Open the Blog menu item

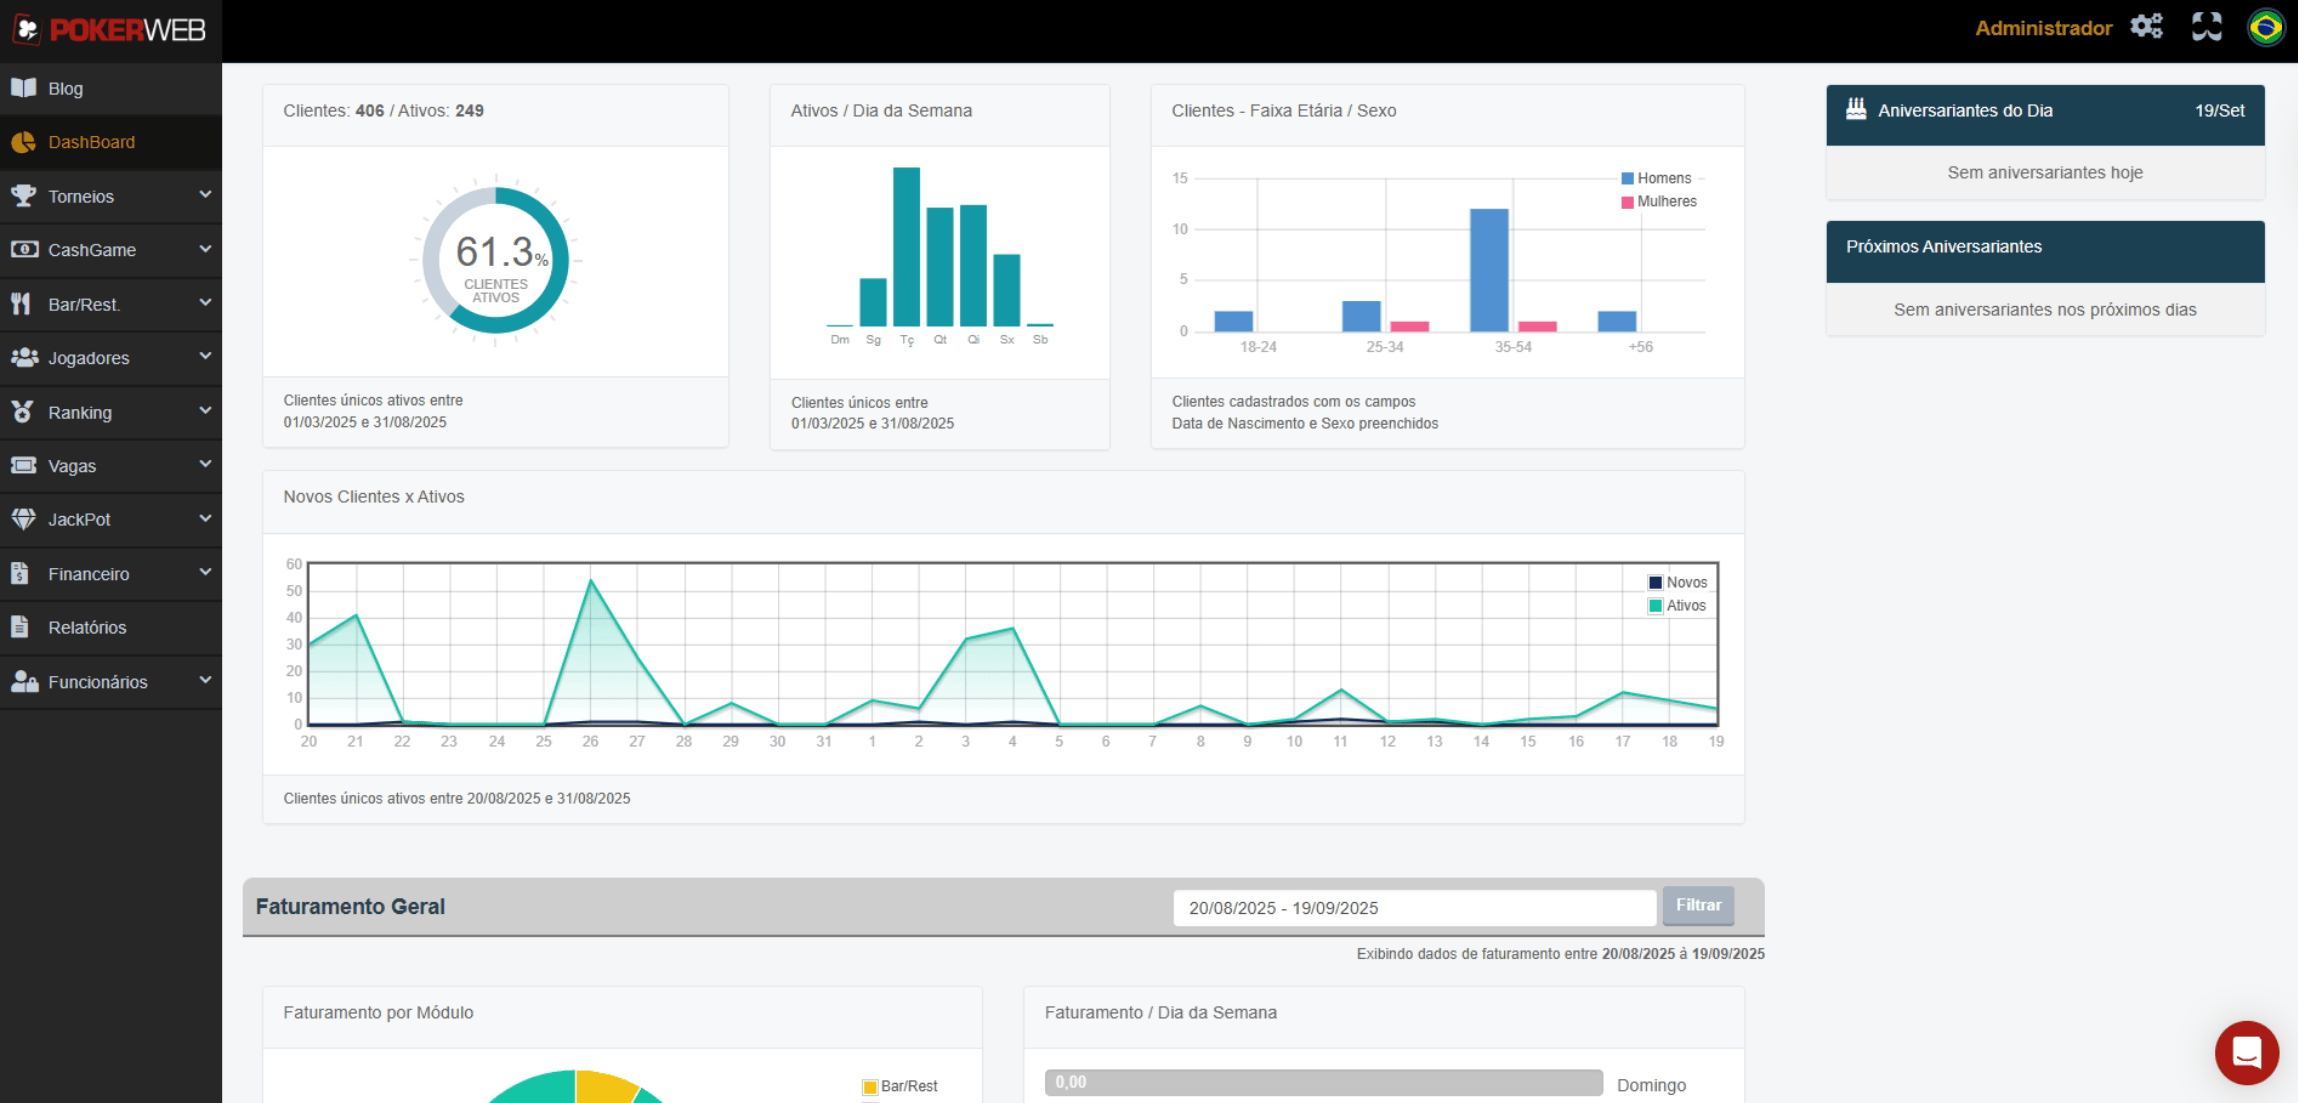[x=66, y=88]
